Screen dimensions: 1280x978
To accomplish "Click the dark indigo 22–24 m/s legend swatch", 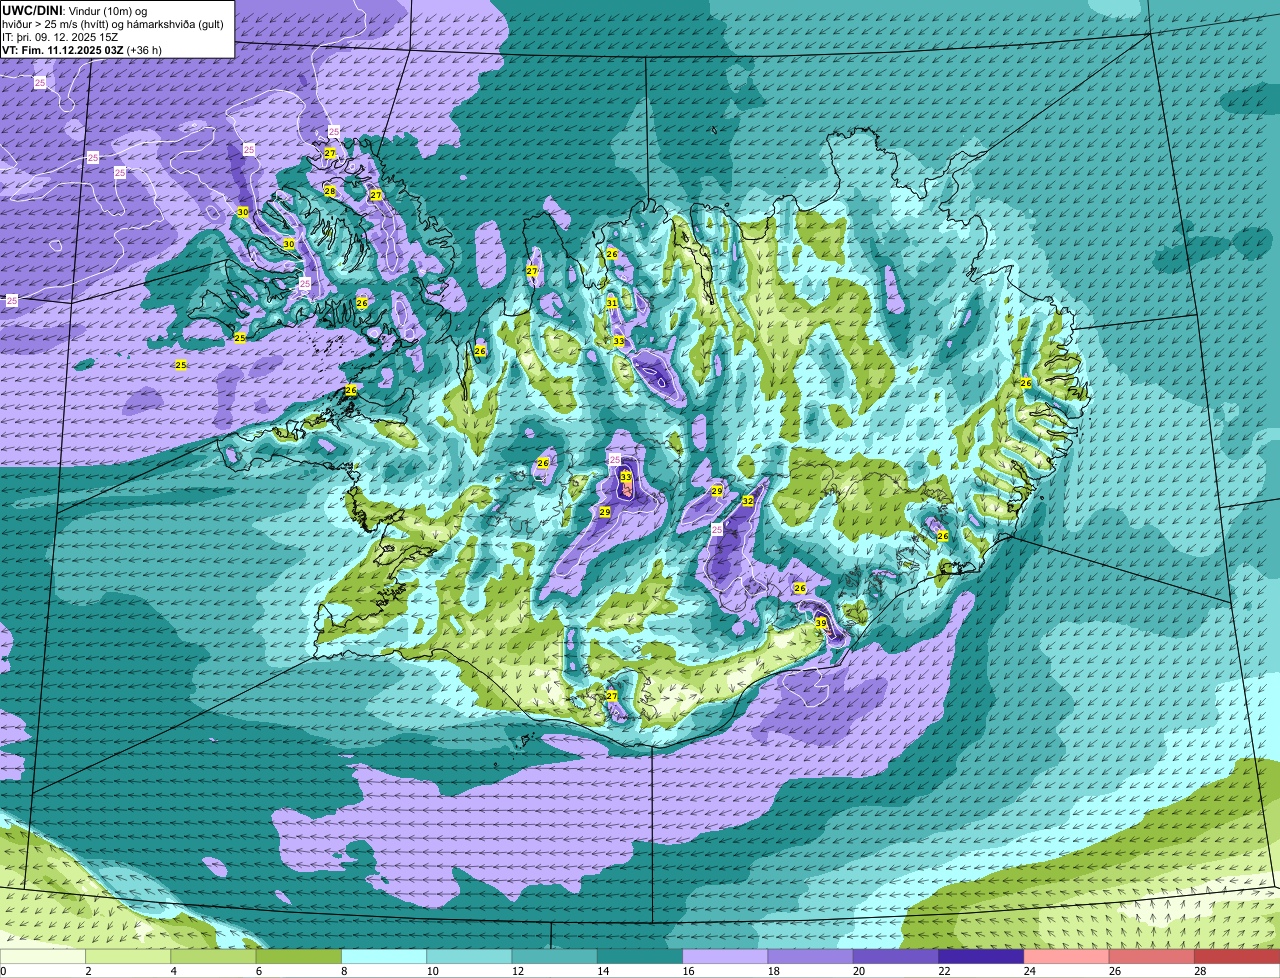I will (981, 956).
